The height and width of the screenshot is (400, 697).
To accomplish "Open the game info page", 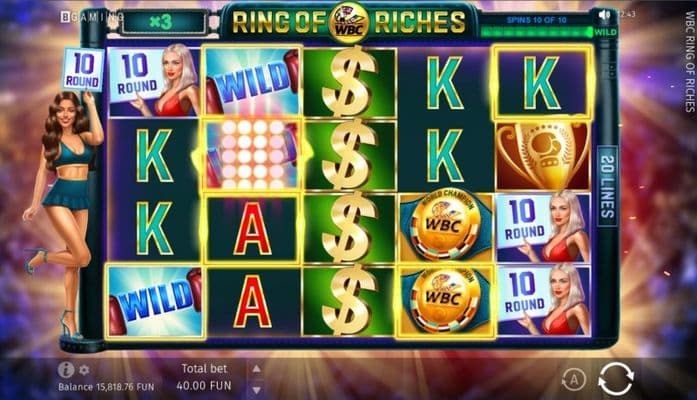I will click(x=66, y=370).
